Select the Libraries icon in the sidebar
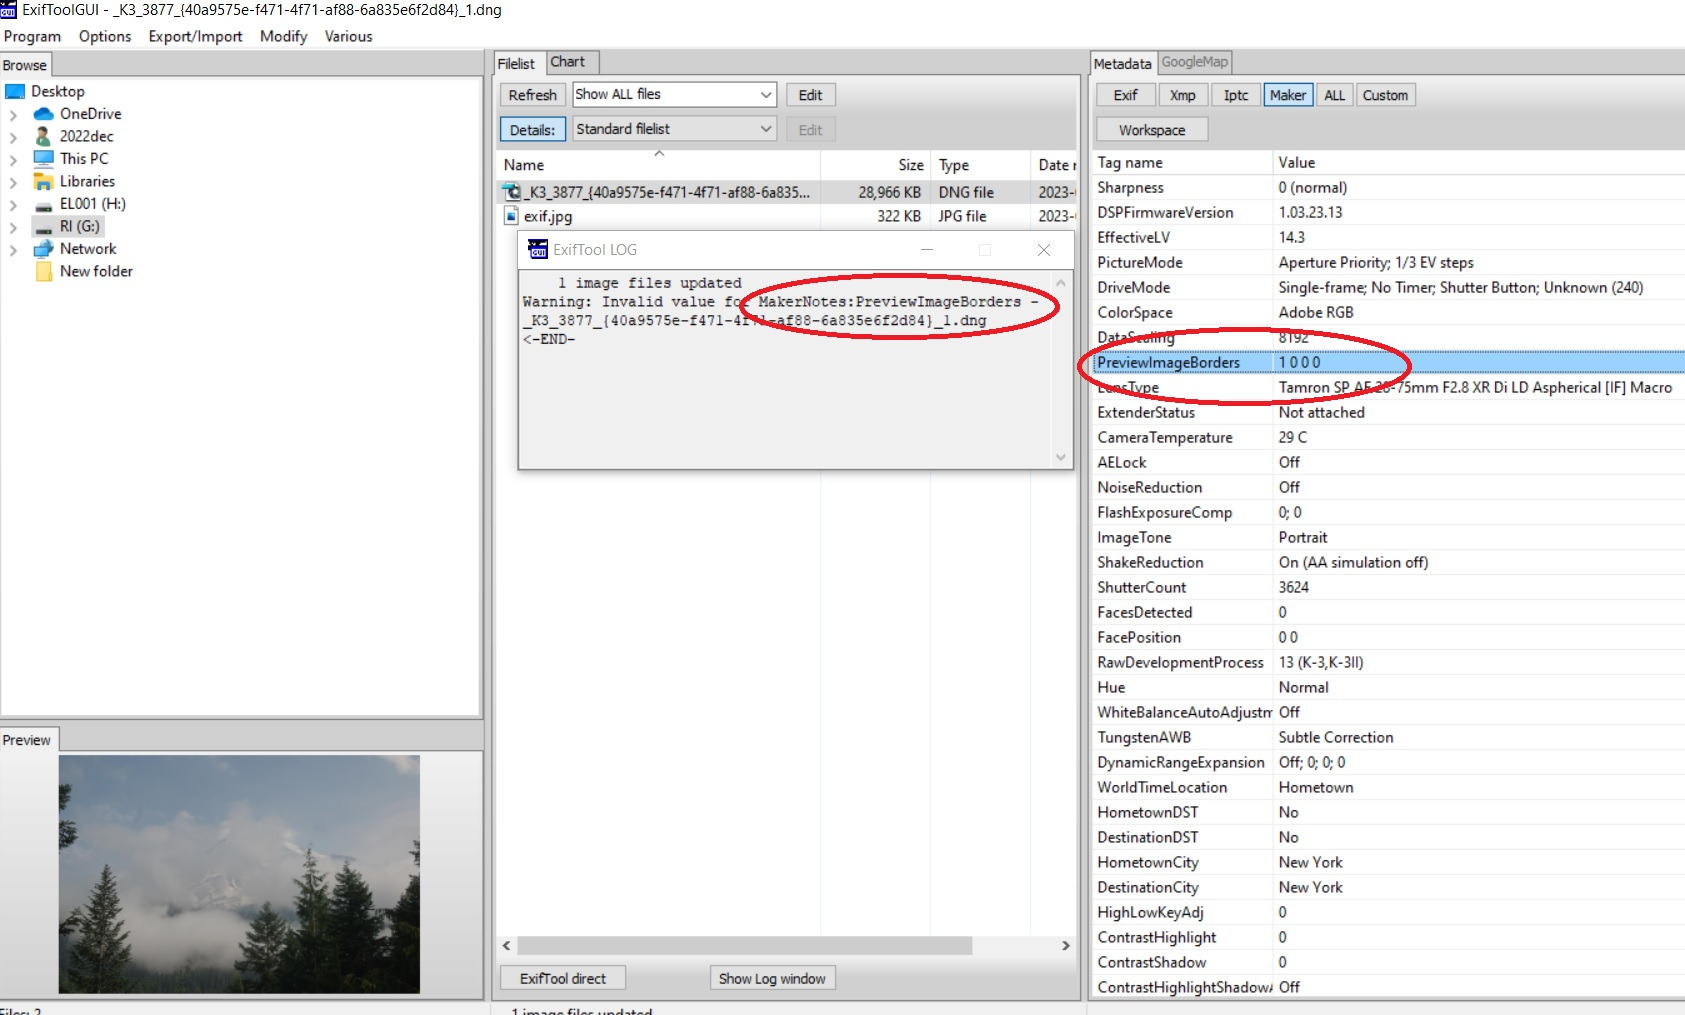 pyautogui.click(x=41, y=181)
